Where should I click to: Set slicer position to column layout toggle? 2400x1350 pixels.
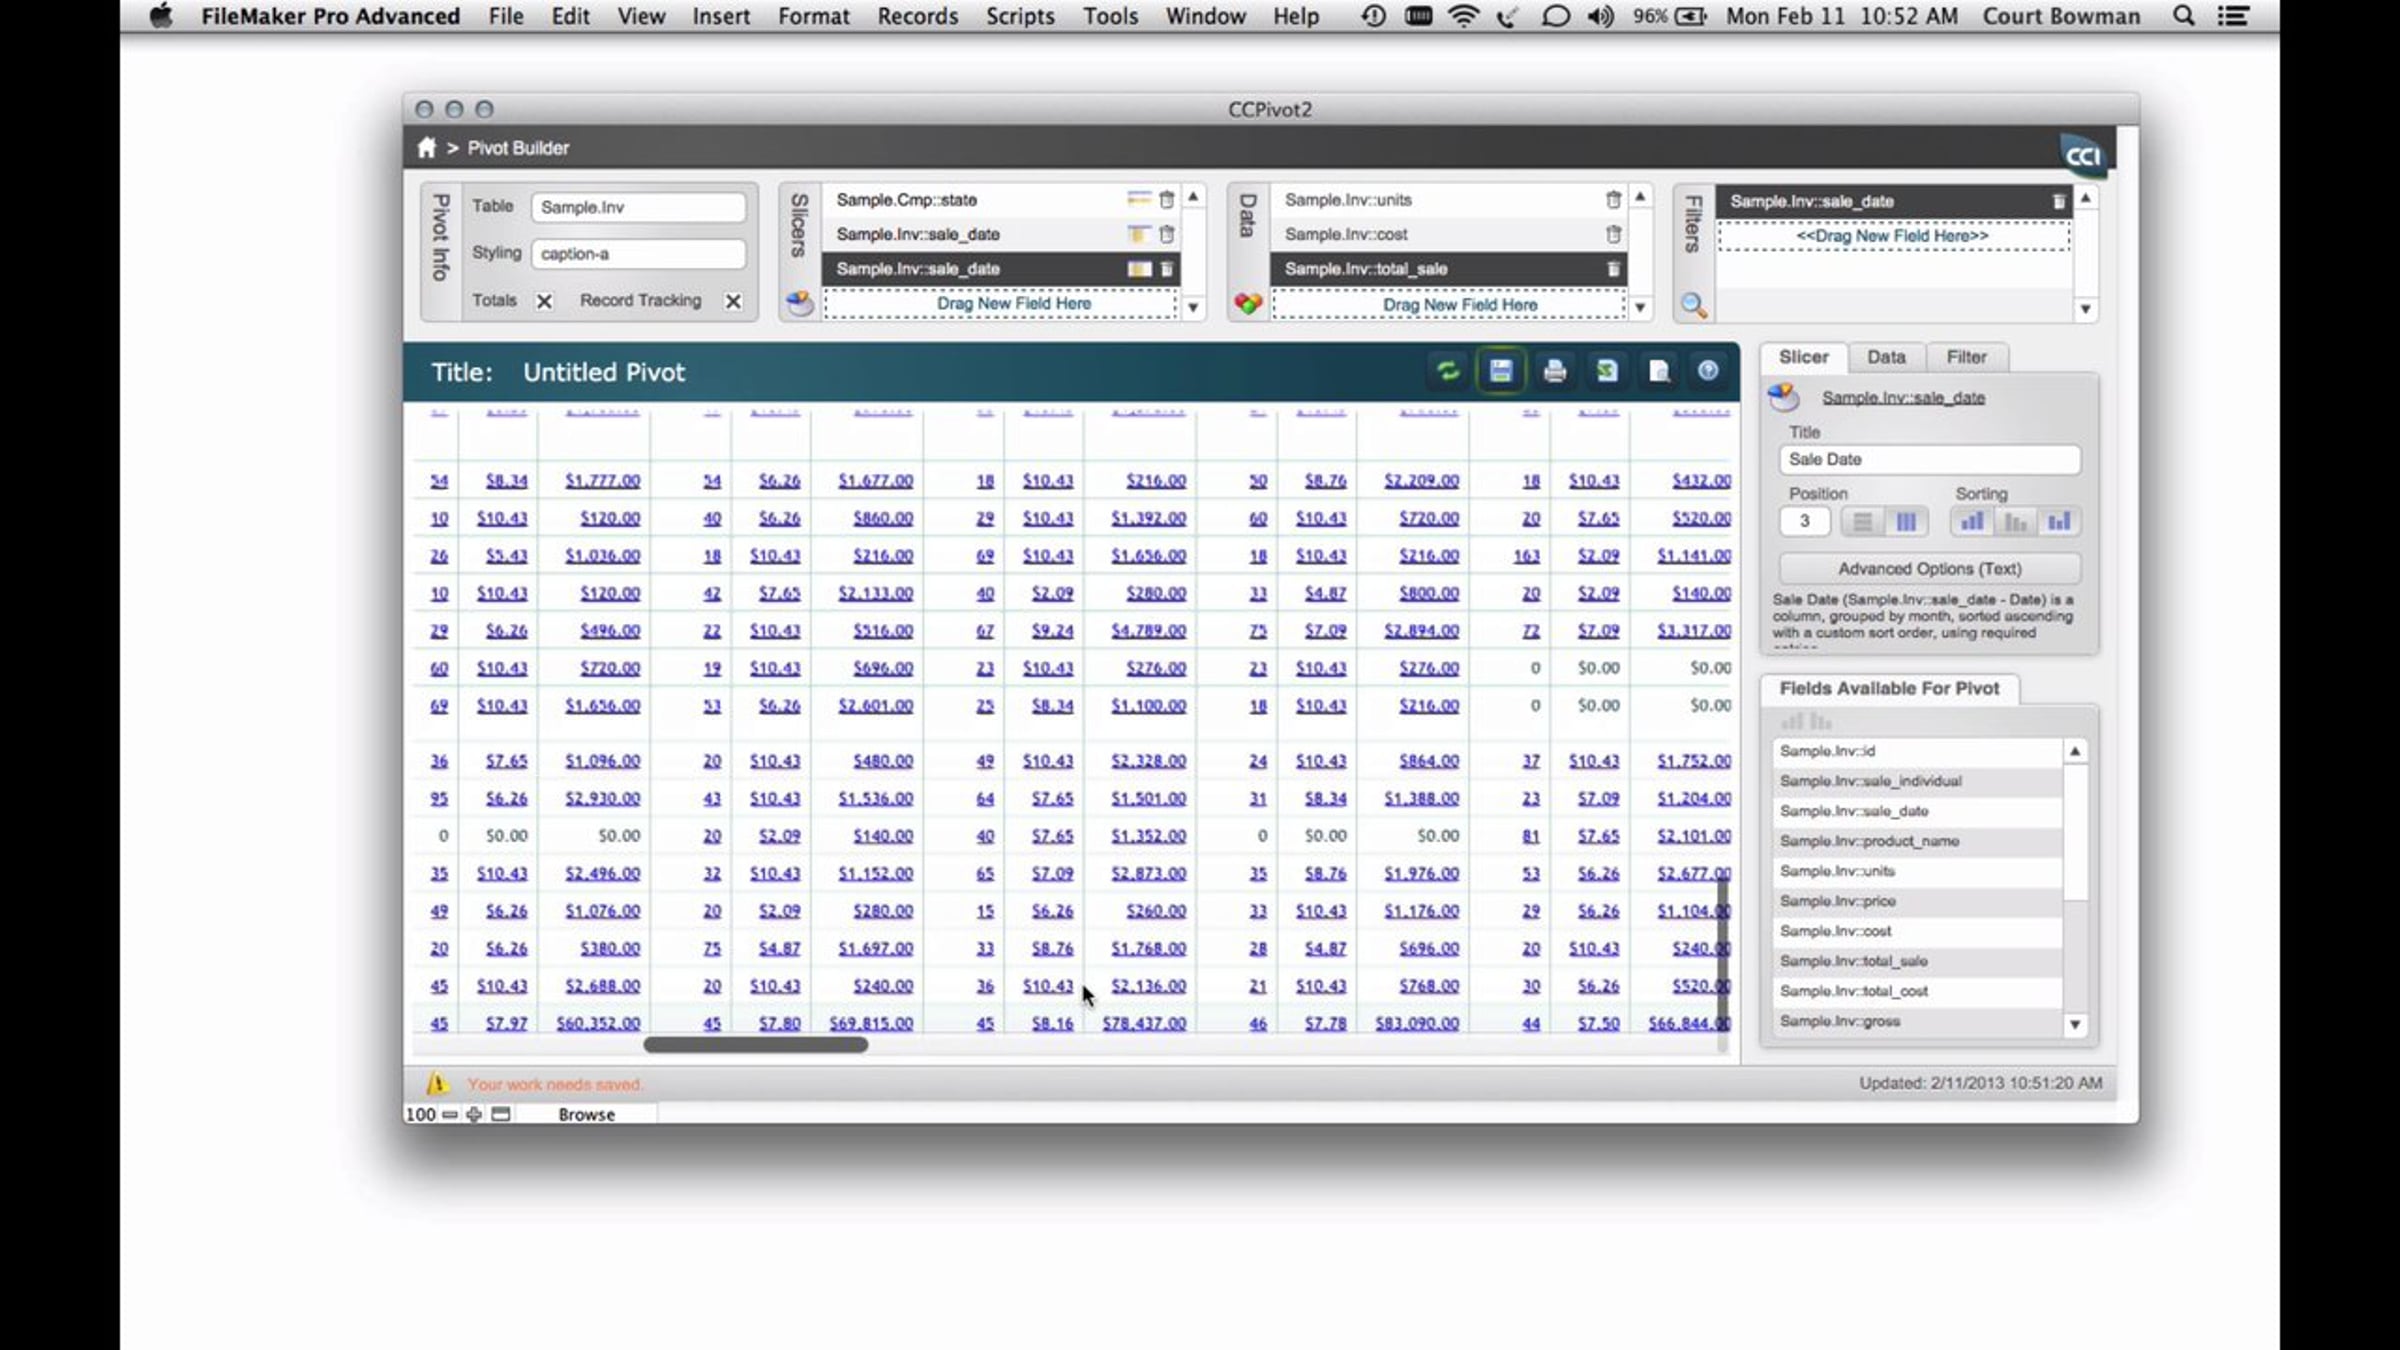[1906, 522]
